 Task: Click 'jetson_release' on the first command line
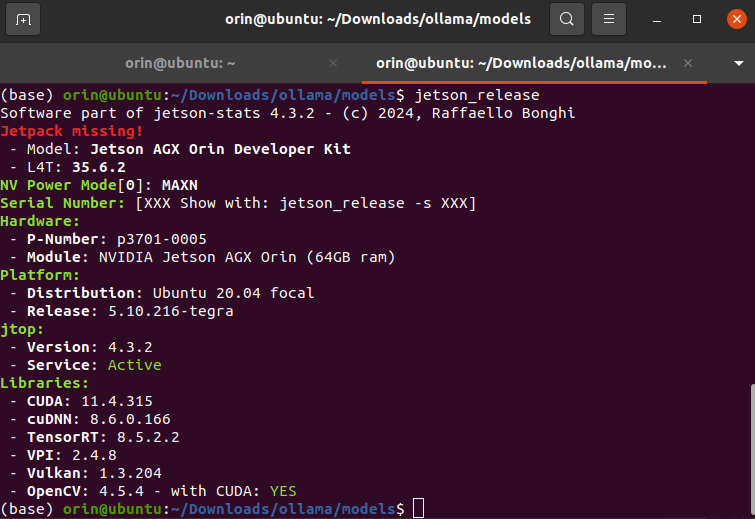tap(477, 95)
